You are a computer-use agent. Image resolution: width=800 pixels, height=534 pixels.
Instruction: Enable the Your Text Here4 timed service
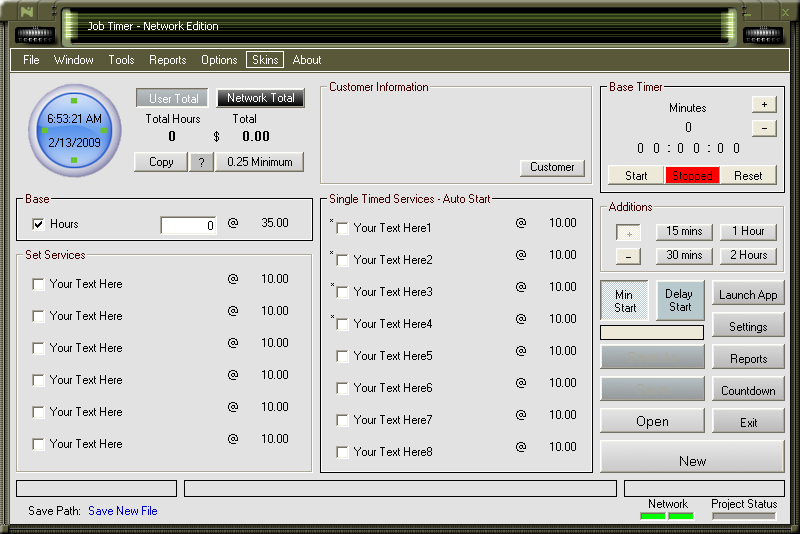click(342, 324)
